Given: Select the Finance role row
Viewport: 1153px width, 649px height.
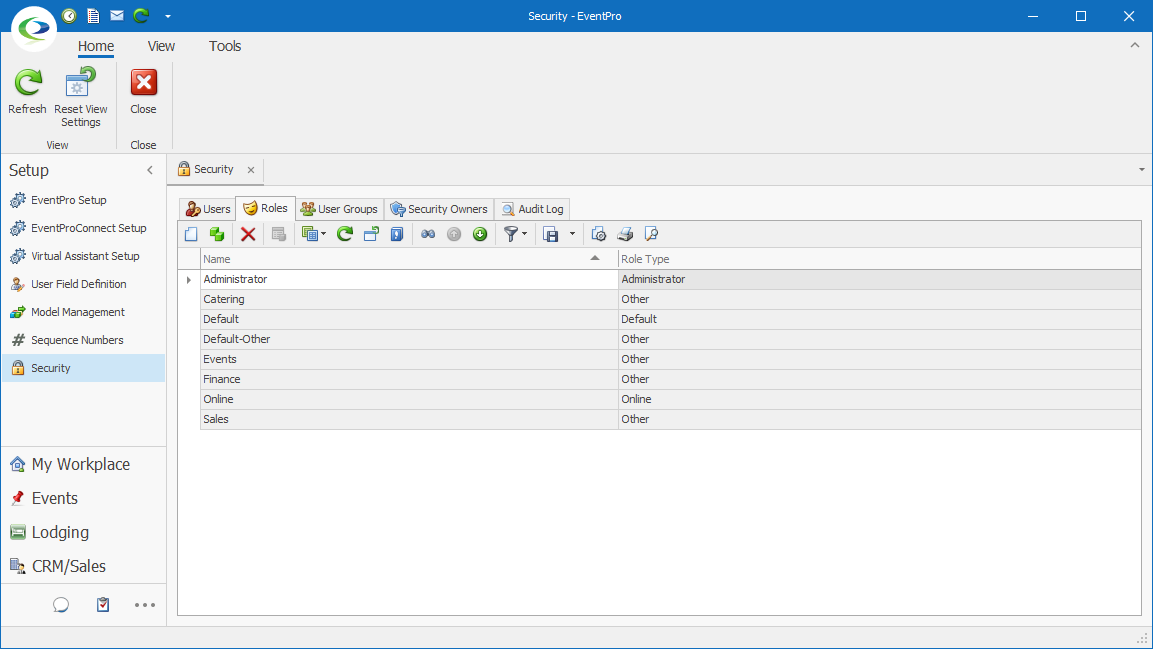Looking at the screenshot, I should (x=671, y=379).
